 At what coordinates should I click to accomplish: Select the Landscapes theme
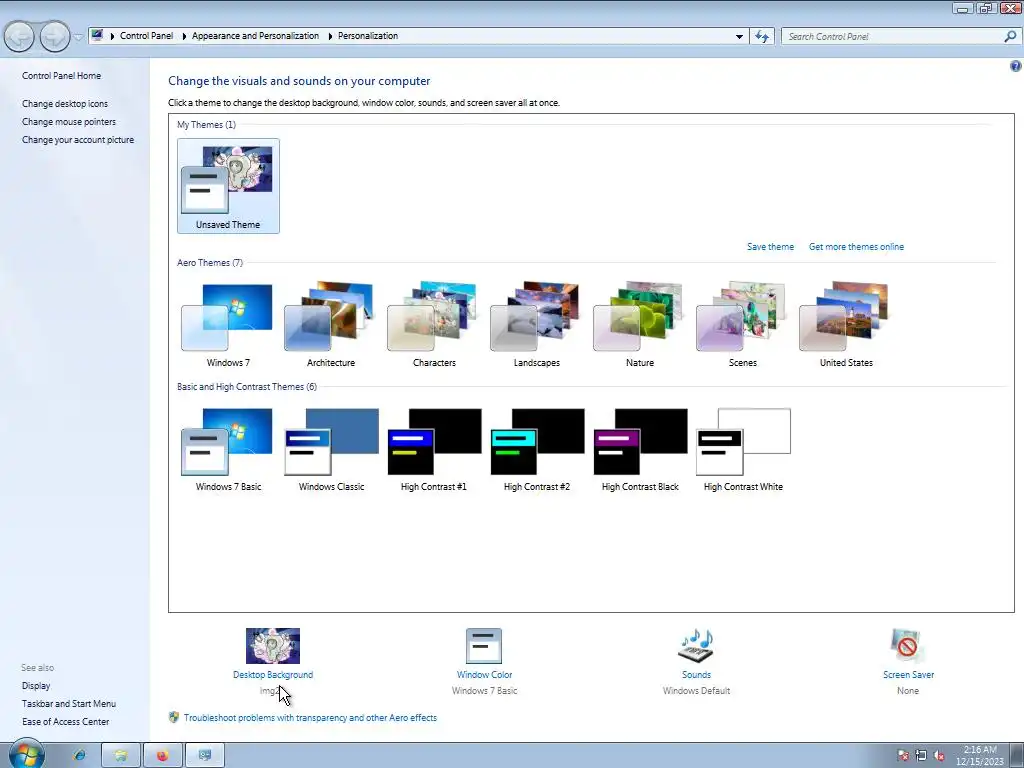coord(536,325)
